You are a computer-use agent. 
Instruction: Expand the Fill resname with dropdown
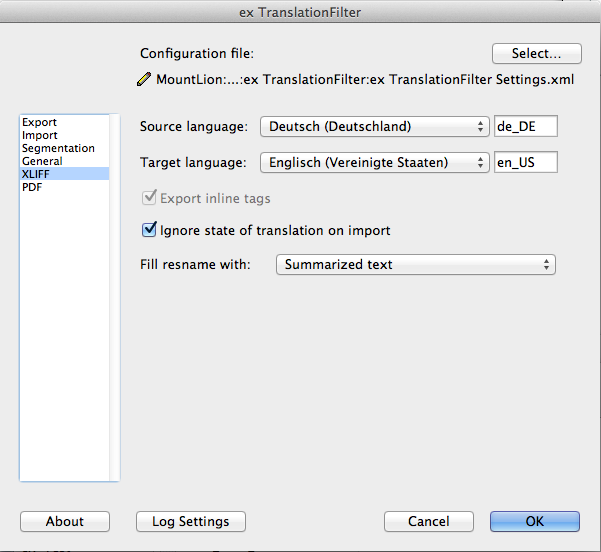pos(415,264)
